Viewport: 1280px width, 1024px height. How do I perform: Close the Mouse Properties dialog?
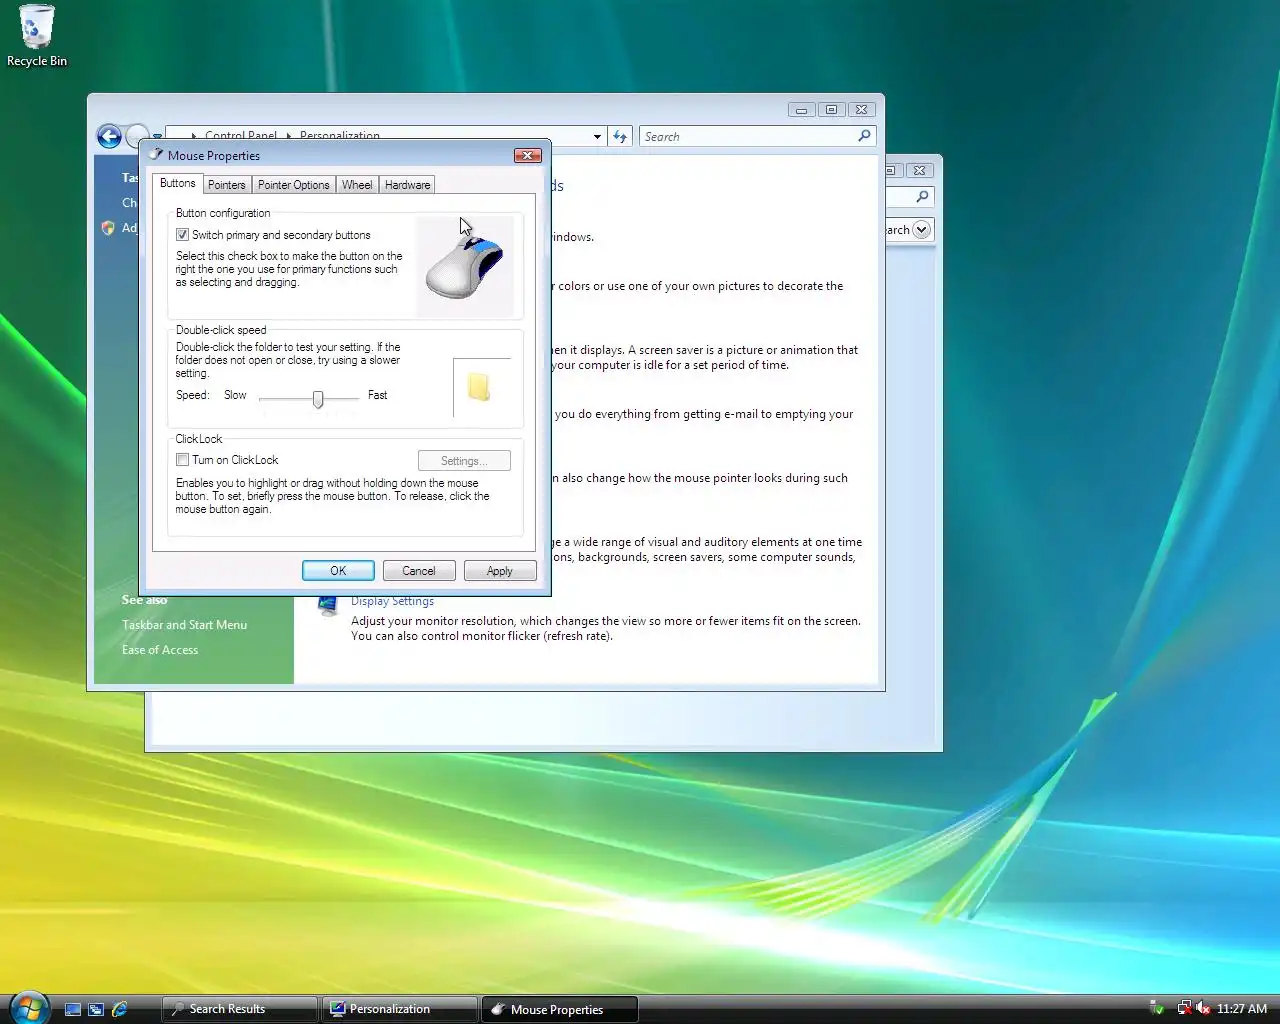(528, 155)
